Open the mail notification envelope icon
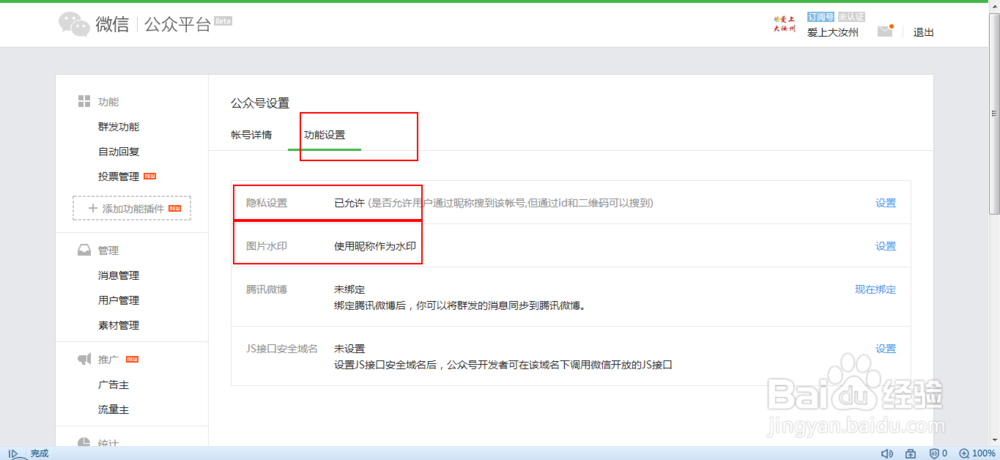 click(x=885, y=31)
